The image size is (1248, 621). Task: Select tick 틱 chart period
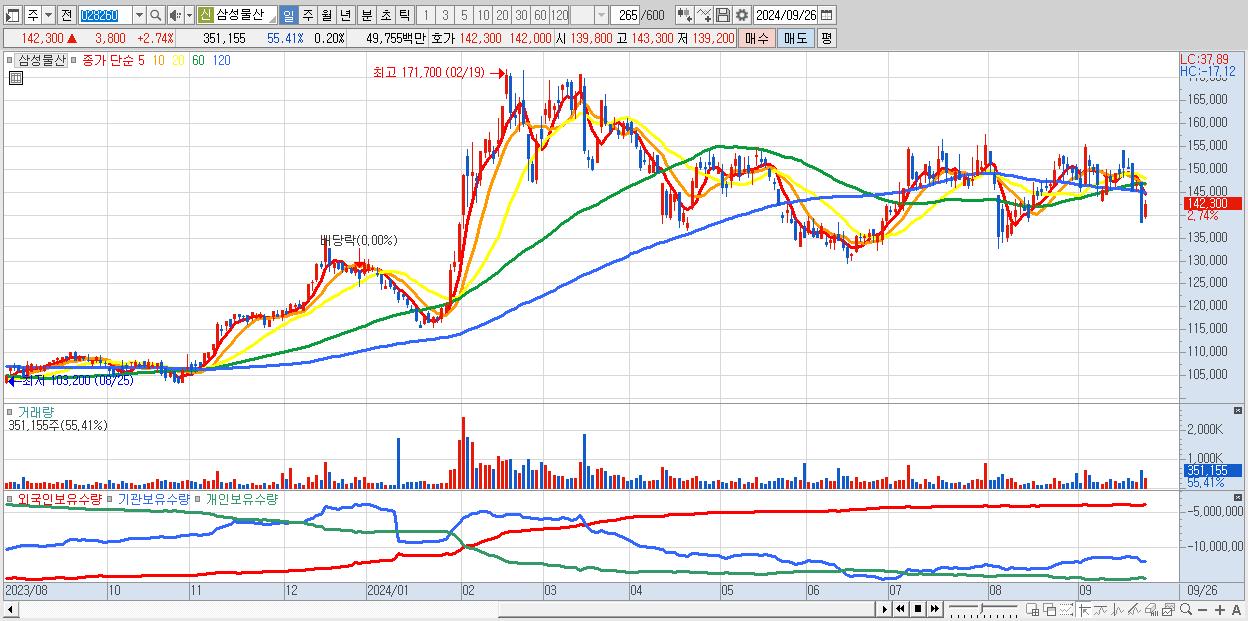click(404, 15)
